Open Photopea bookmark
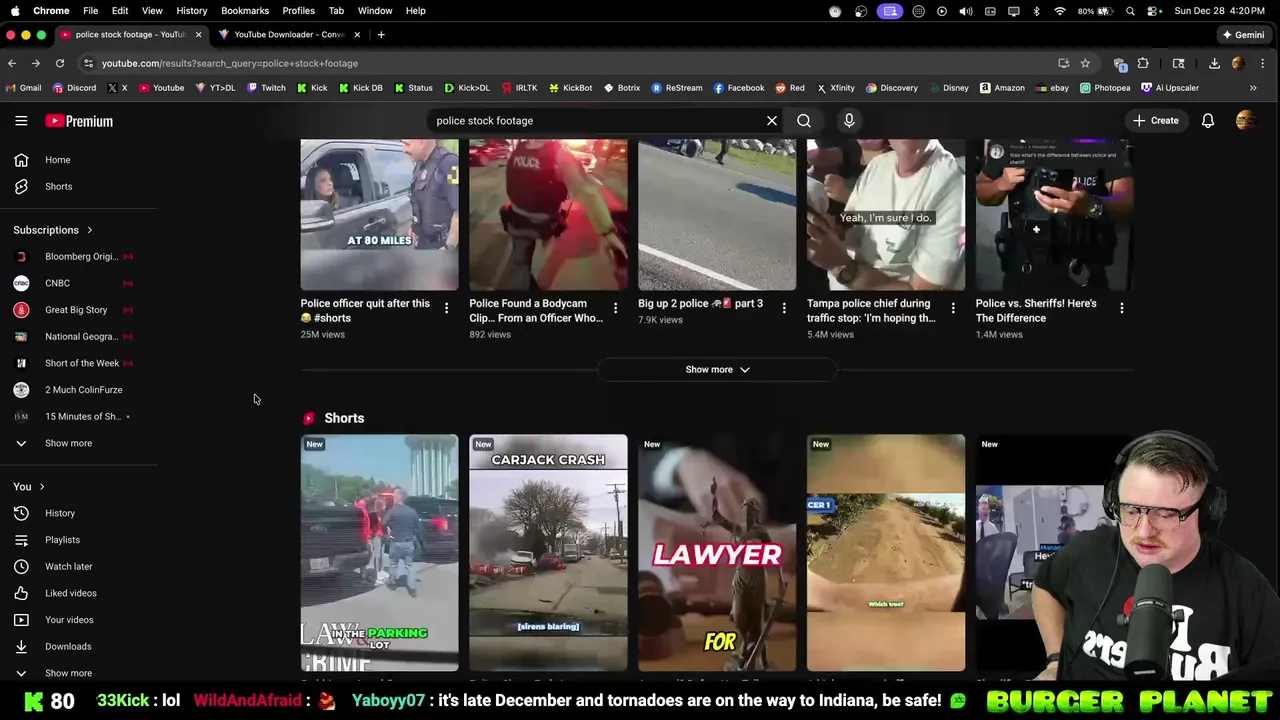 (x=1105, y=88)
